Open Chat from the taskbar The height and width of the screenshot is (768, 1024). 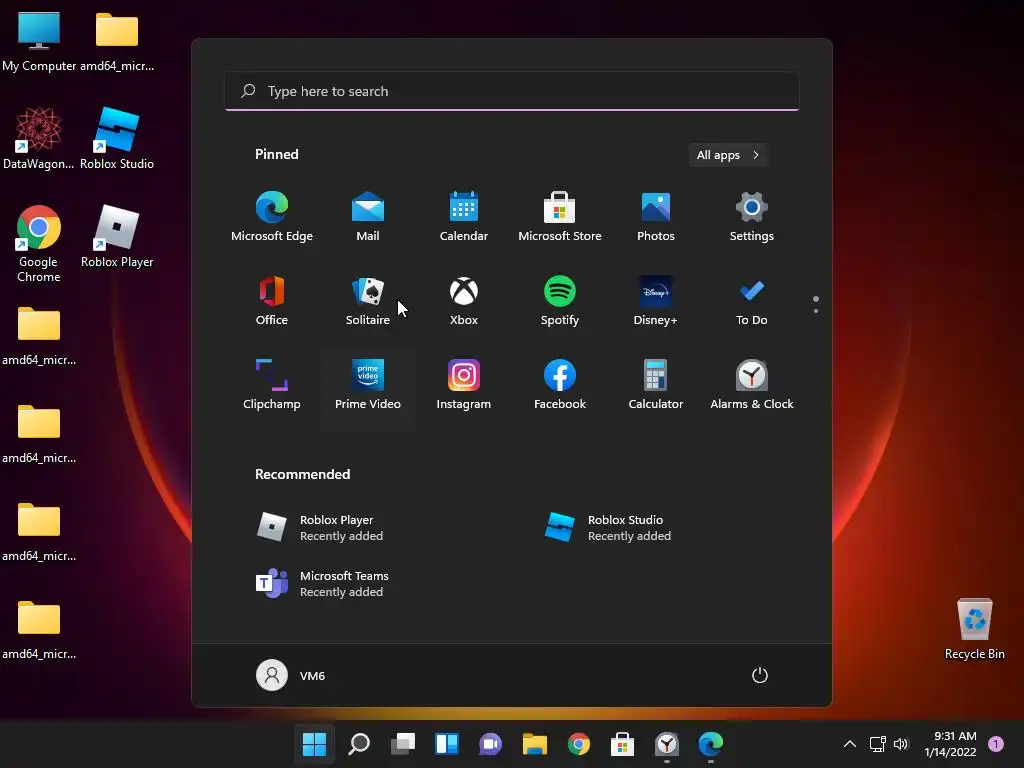tap(490, 744)
